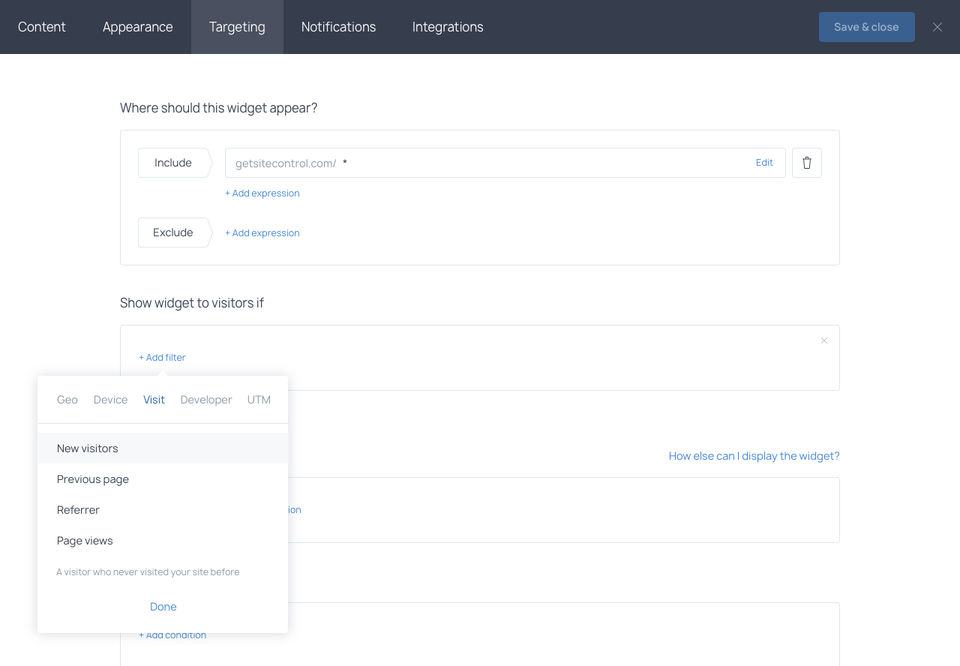The width and height of the screenshot is (960, 666).
Task: Click Save & close button
Action: tap(866, 27)
